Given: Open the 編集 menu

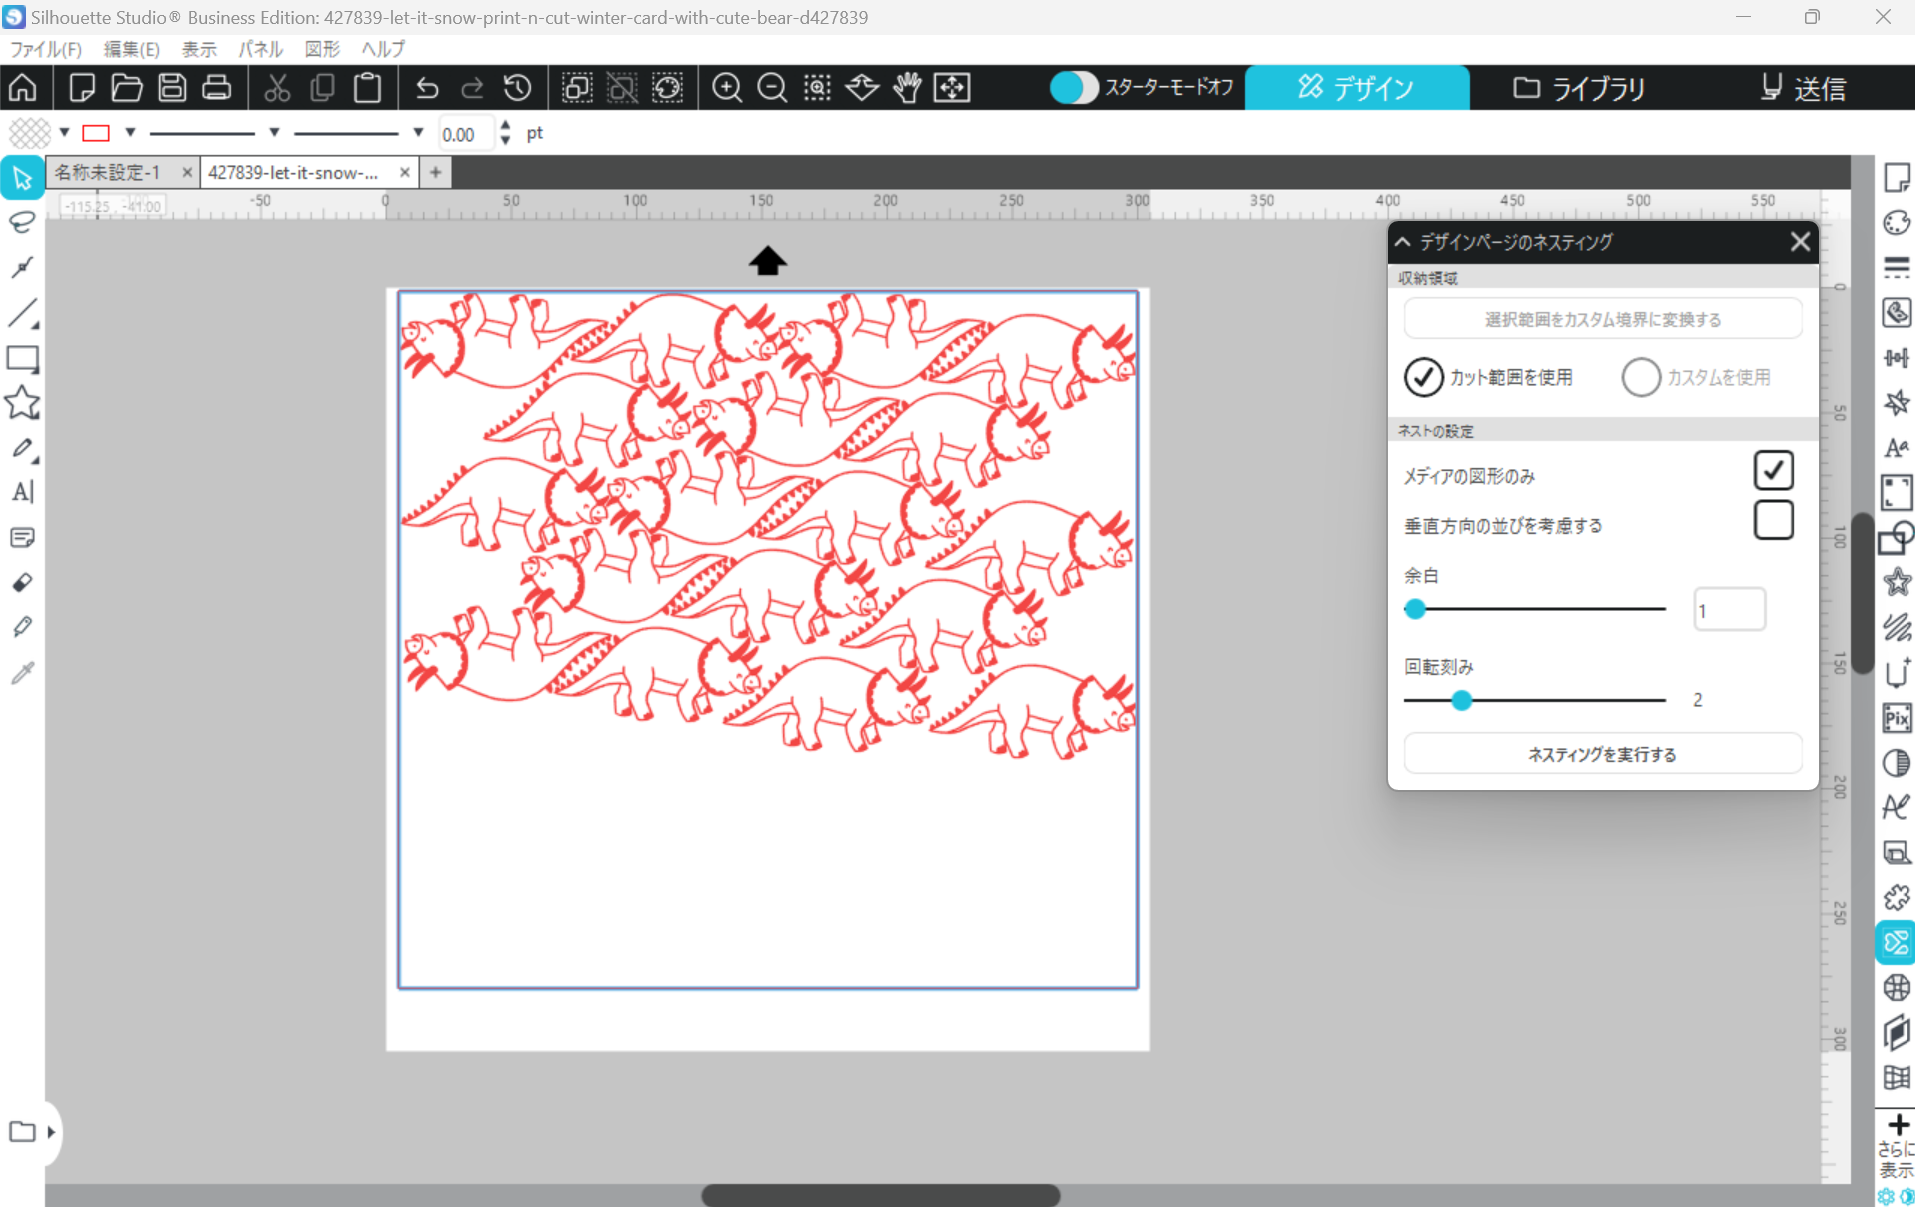Looking at the screenshot, I should point(131,49).
